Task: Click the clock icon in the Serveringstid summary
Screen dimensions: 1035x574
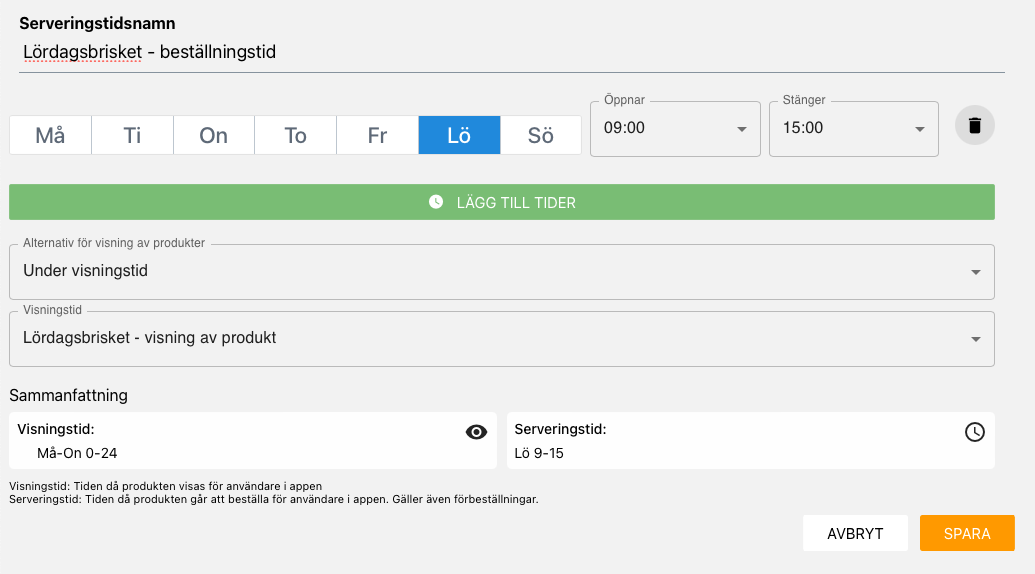Action: (x=974, y=432)
